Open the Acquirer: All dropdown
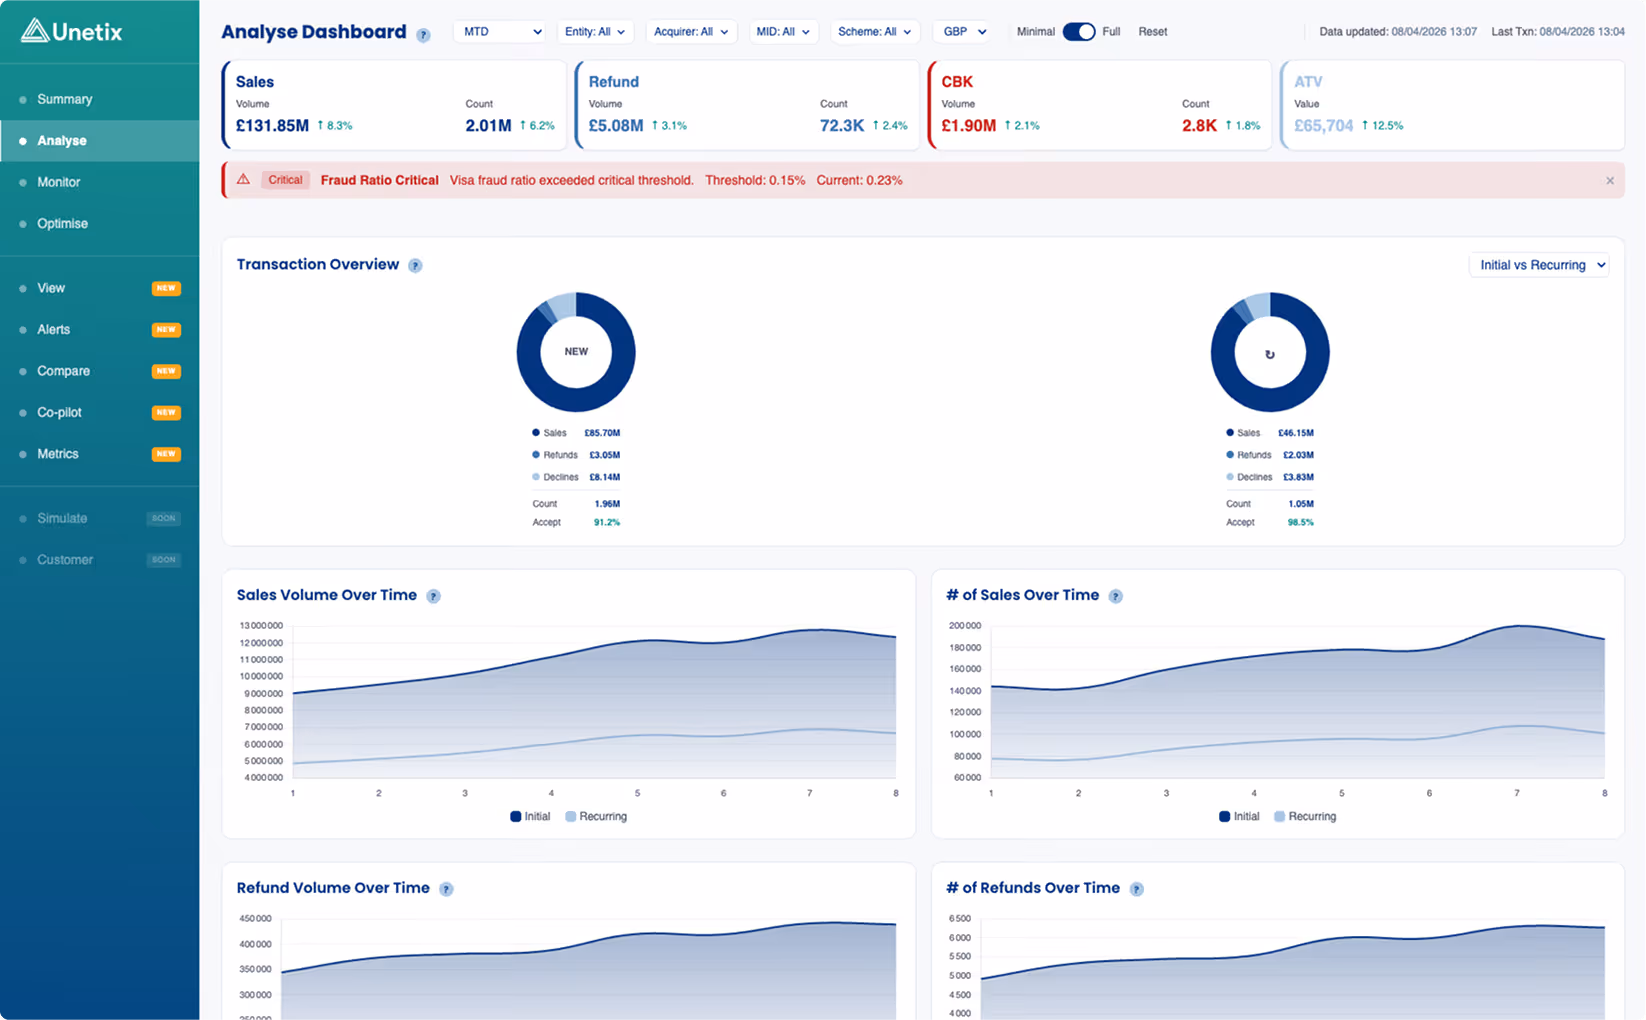 [690, 32]
